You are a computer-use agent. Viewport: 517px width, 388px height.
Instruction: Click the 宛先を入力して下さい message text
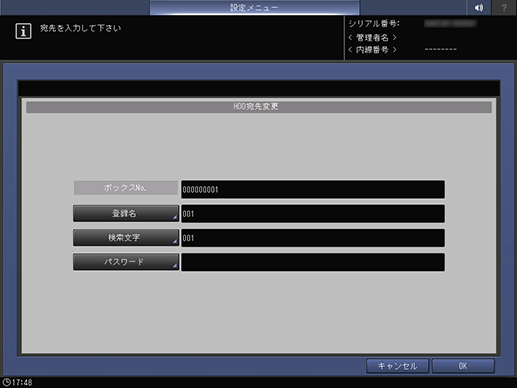[80, 28]
